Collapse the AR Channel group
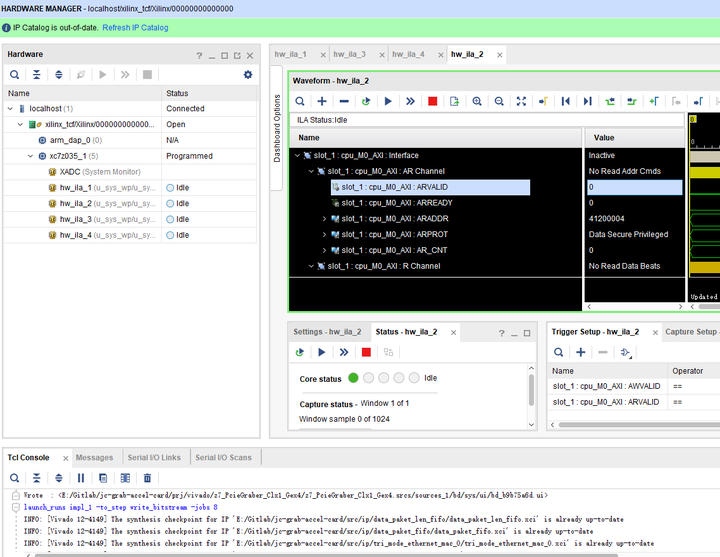 pyautogui.click(x=311, y=171)
